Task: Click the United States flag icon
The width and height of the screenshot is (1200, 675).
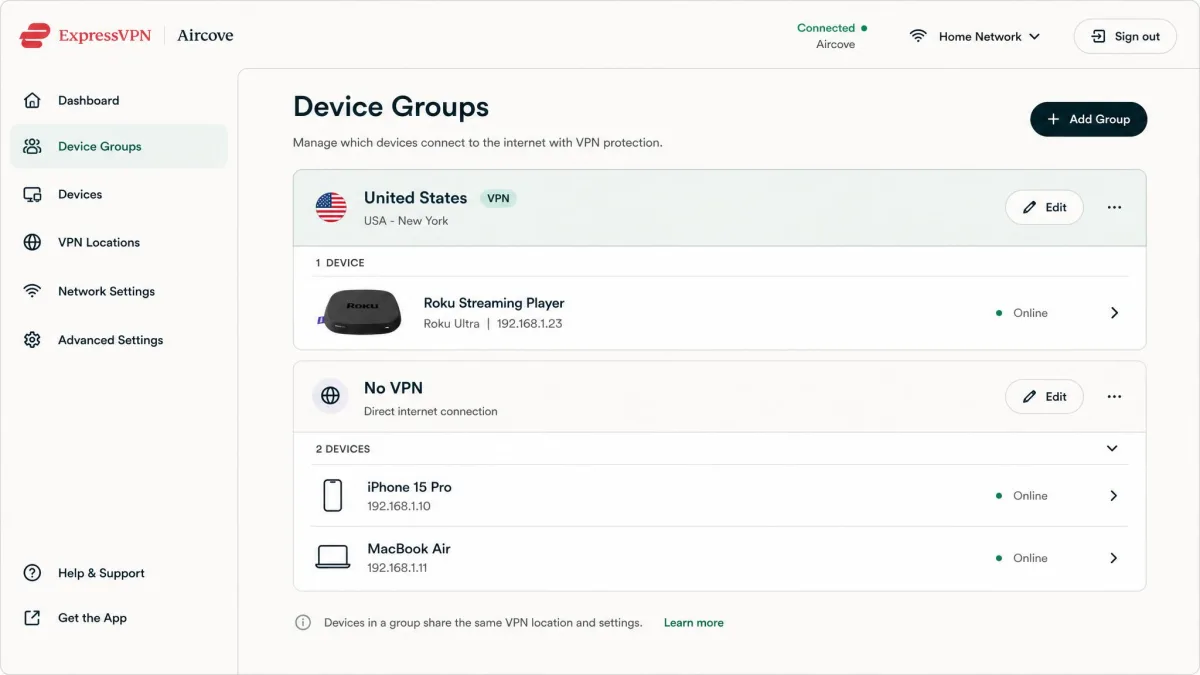Action: click(x=331, y=207)
